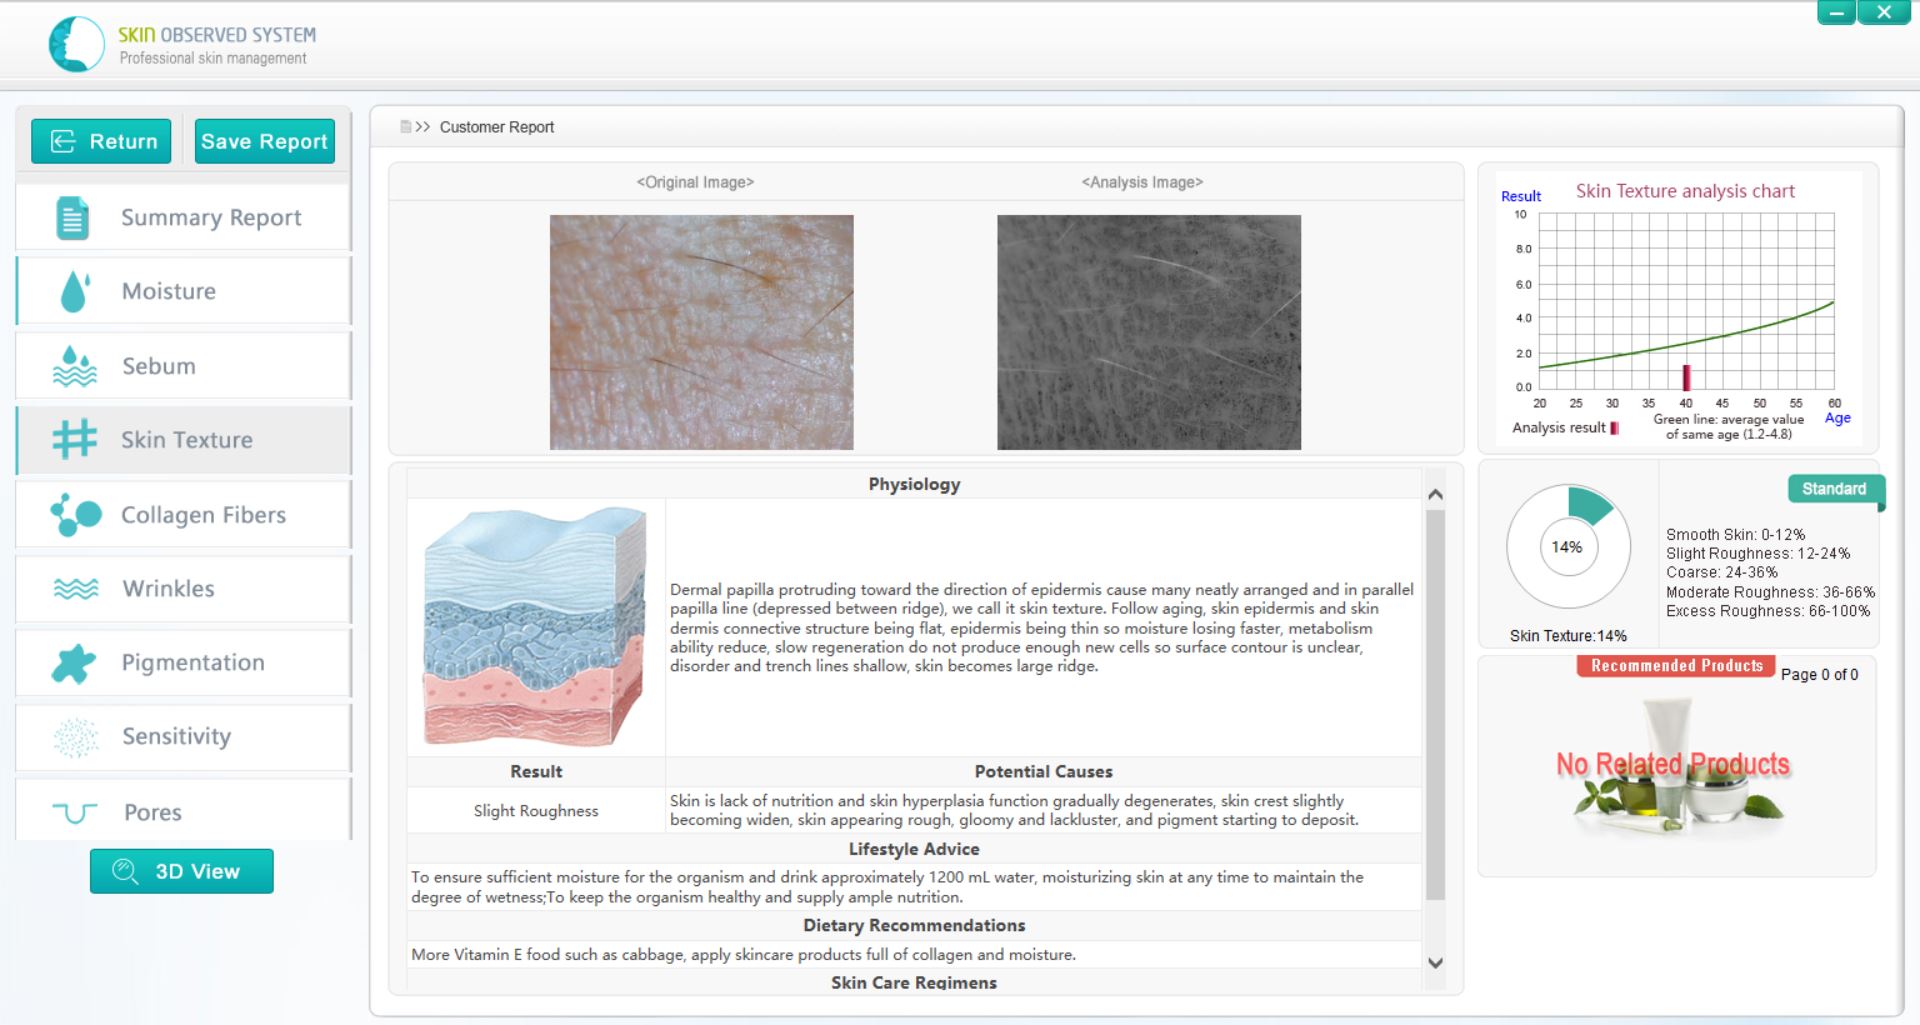Click the Return button
This screenshot has height=1025, width=1920.
pos(102,141)
